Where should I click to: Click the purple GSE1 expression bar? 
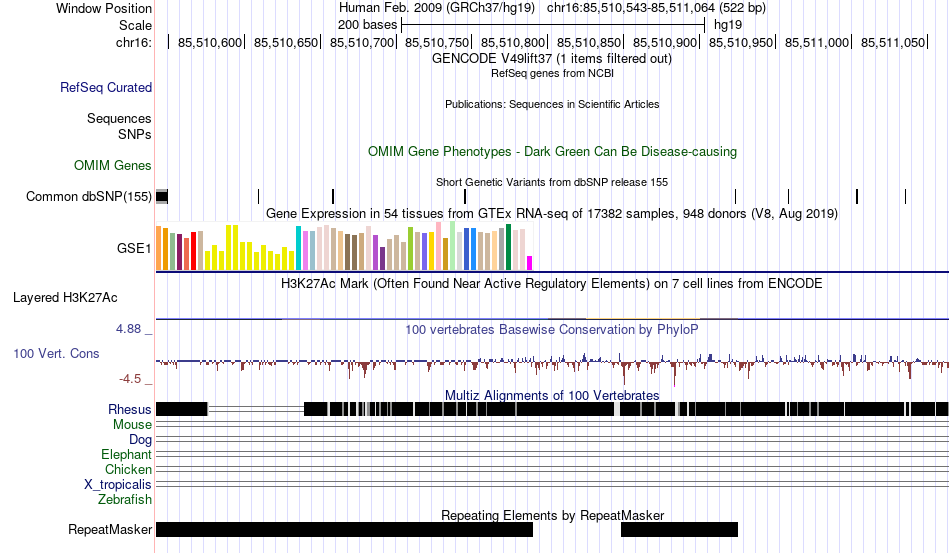(x=375, y=253)
